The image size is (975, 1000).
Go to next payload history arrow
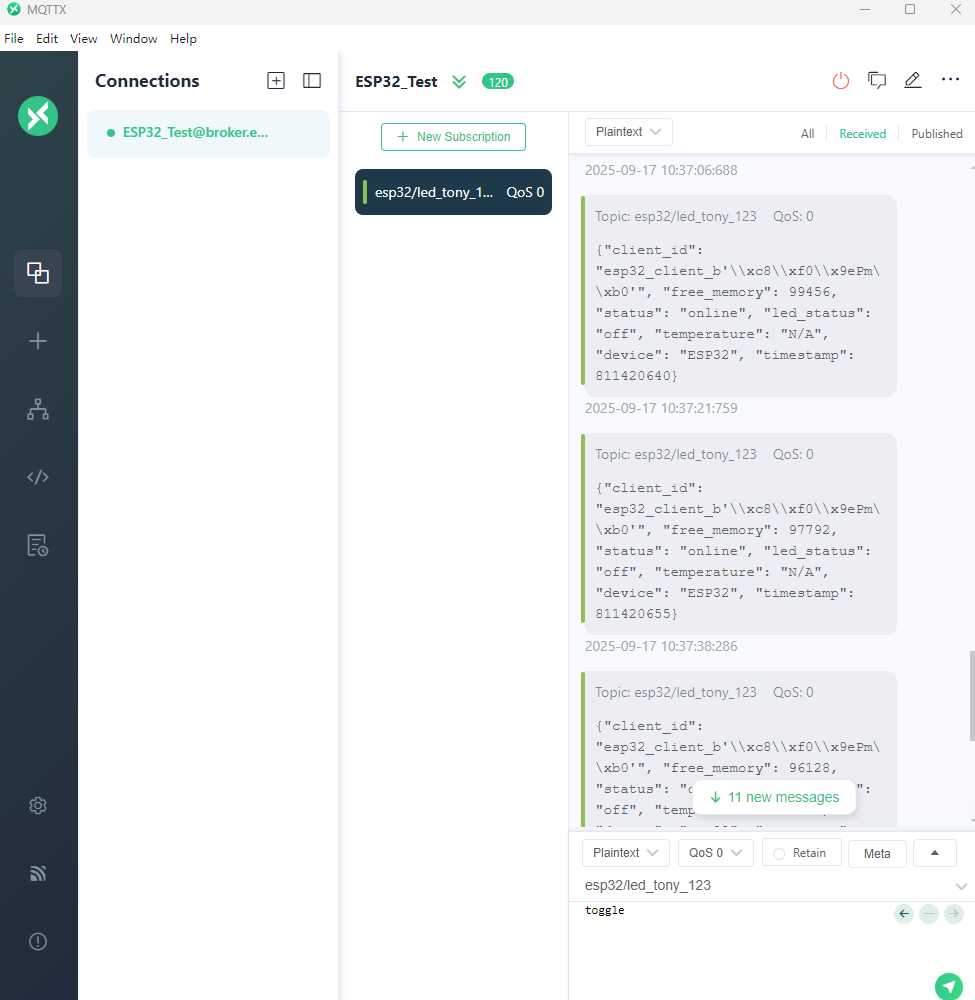[953, 914]
